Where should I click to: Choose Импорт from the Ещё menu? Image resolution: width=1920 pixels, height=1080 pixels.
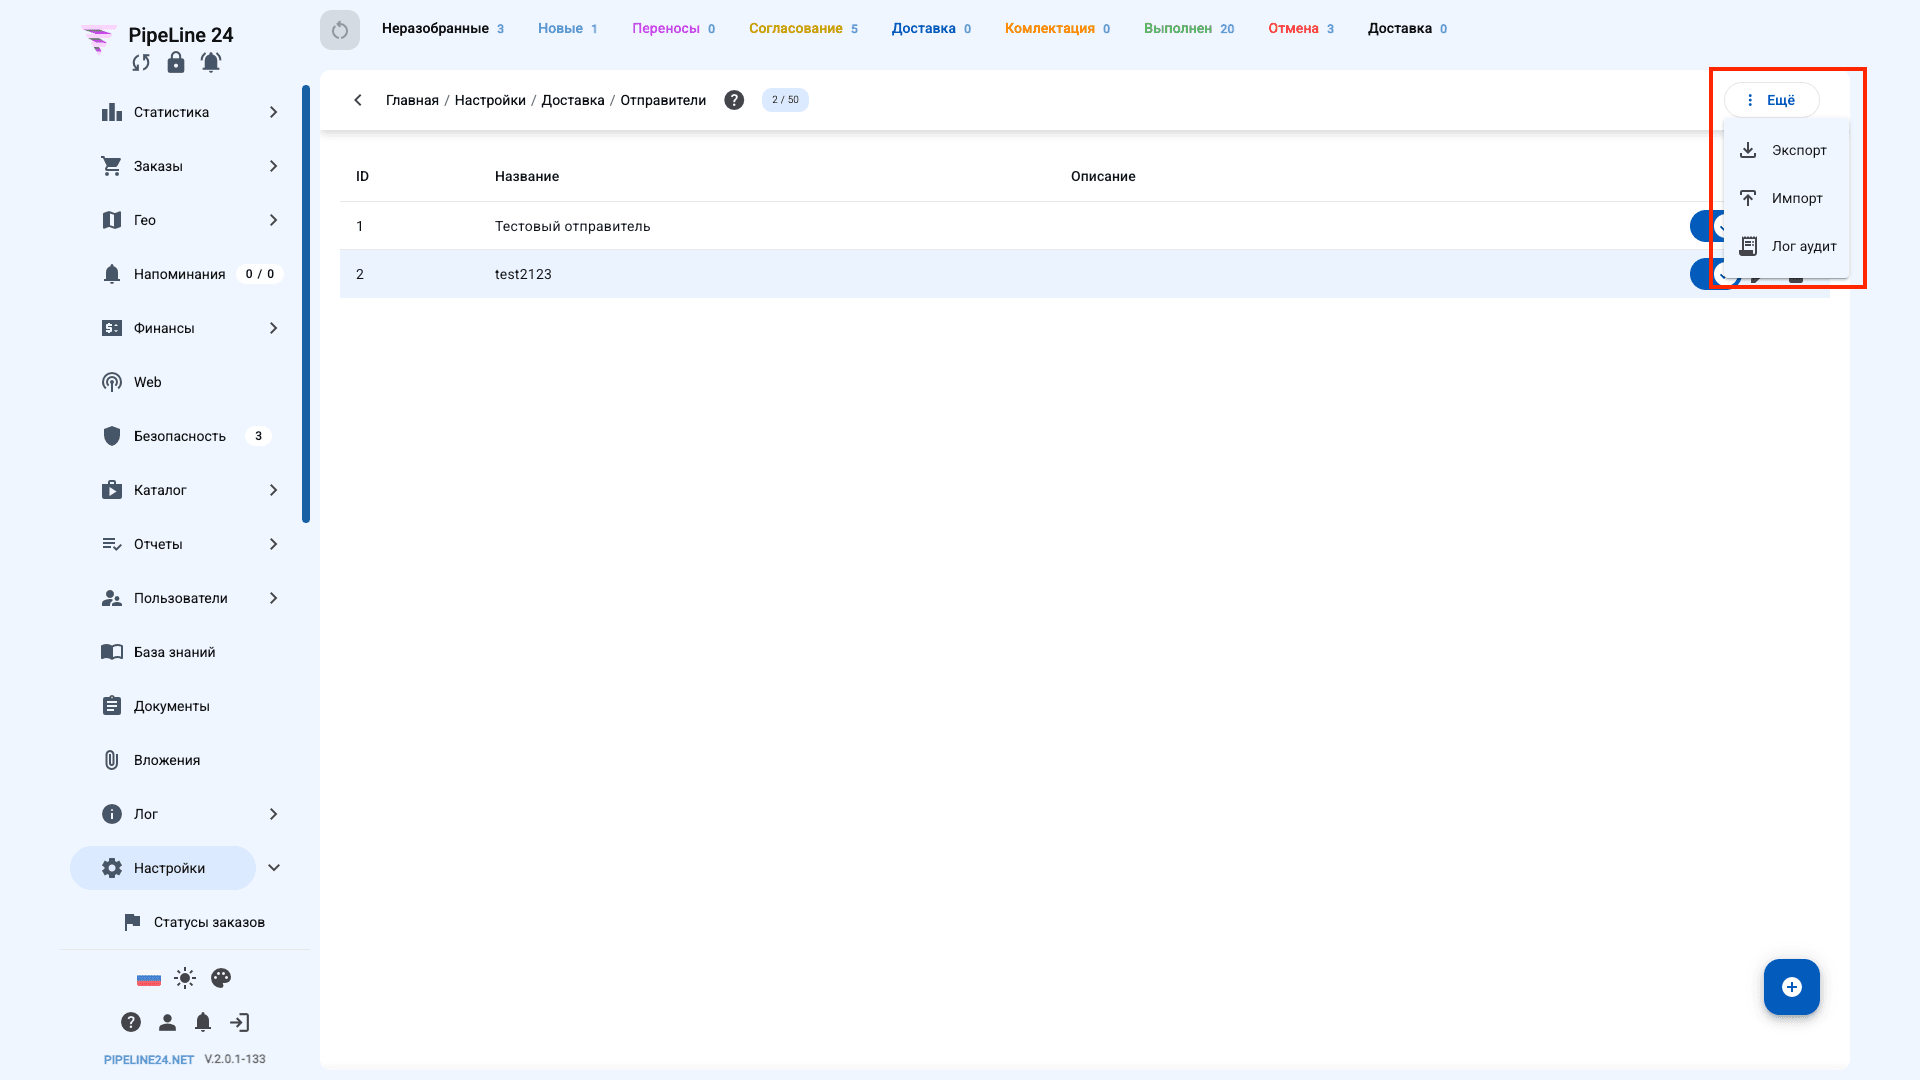[1786, 198]
